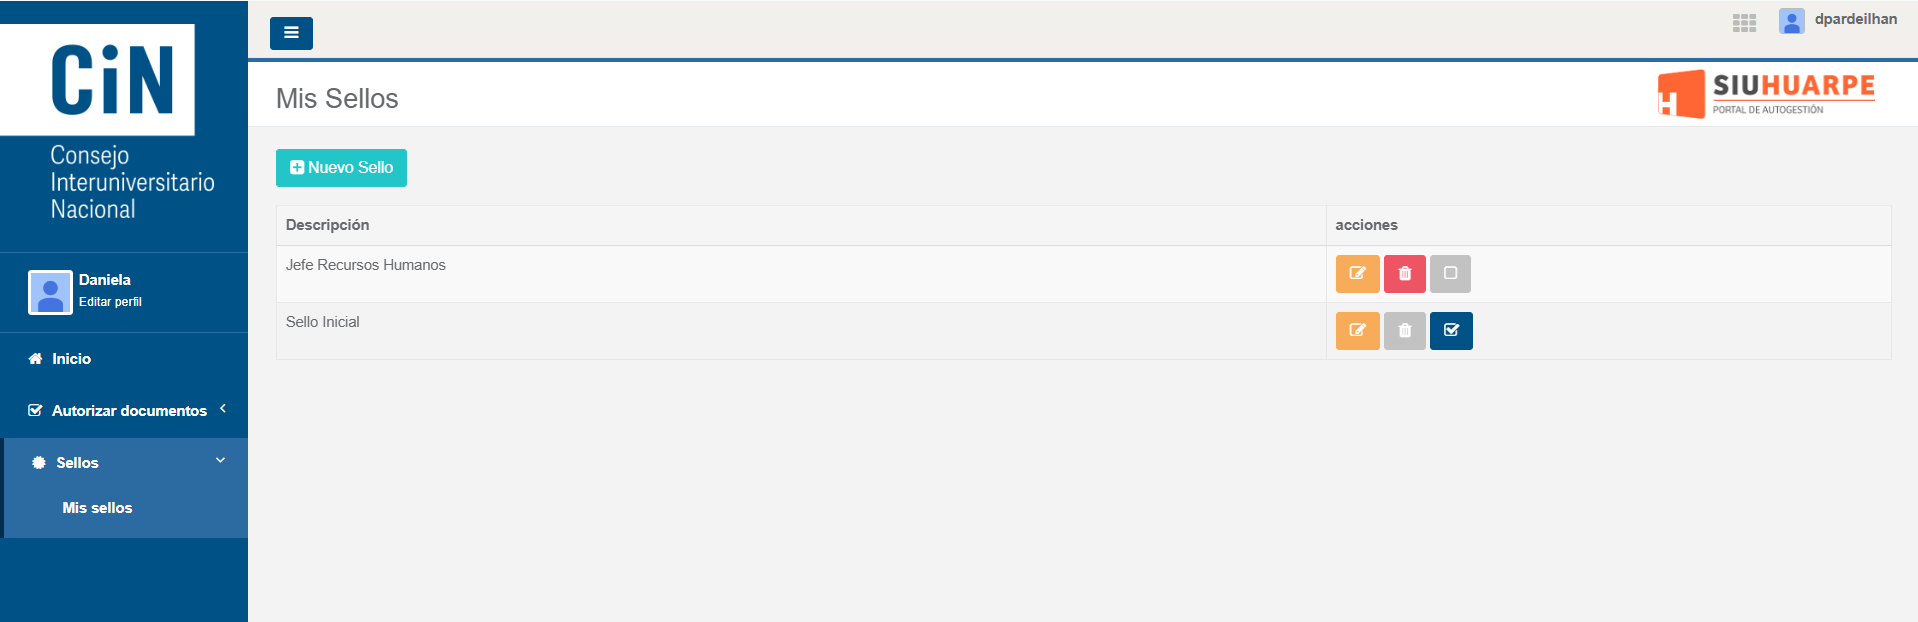Click the user avatar icon beside dpardeilhan
Screen dimensions: 1918x622
click(1791, 21)
